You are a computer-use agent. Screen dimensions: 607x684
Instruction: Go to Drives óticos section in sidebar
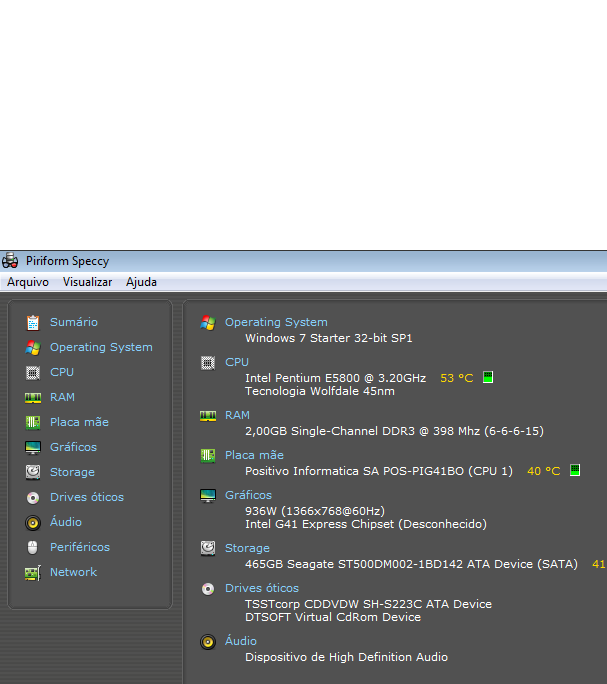click(x=87, y=497)
